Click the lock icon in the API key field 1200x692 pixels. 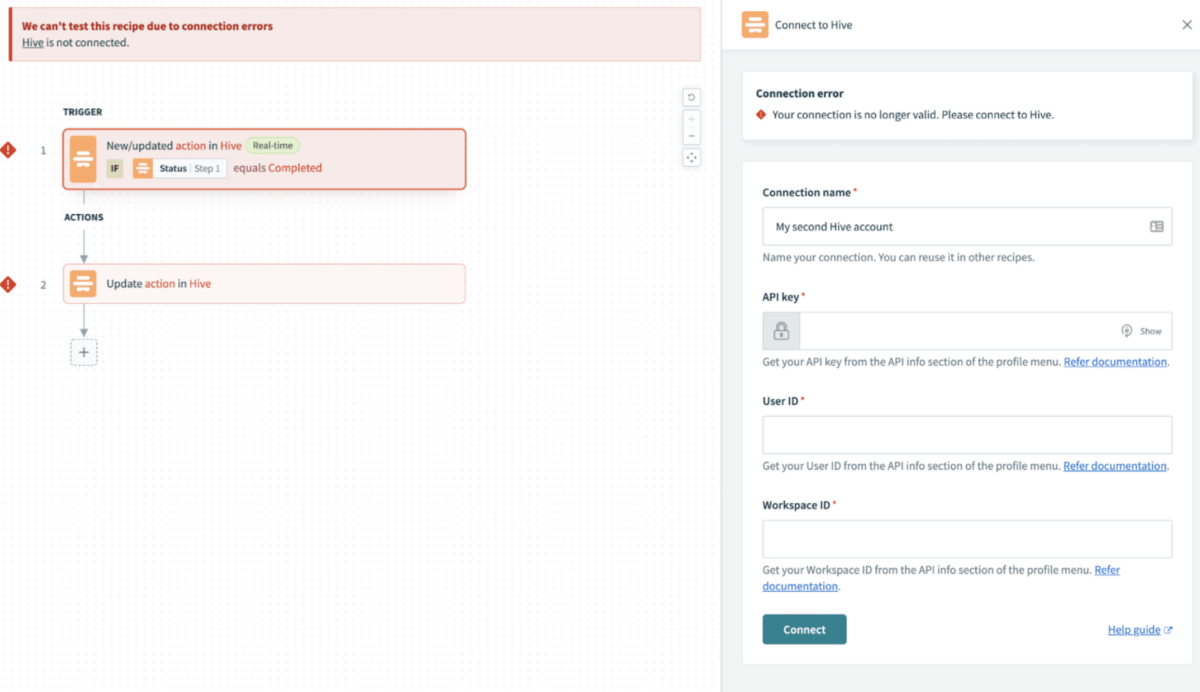(780, 331)
